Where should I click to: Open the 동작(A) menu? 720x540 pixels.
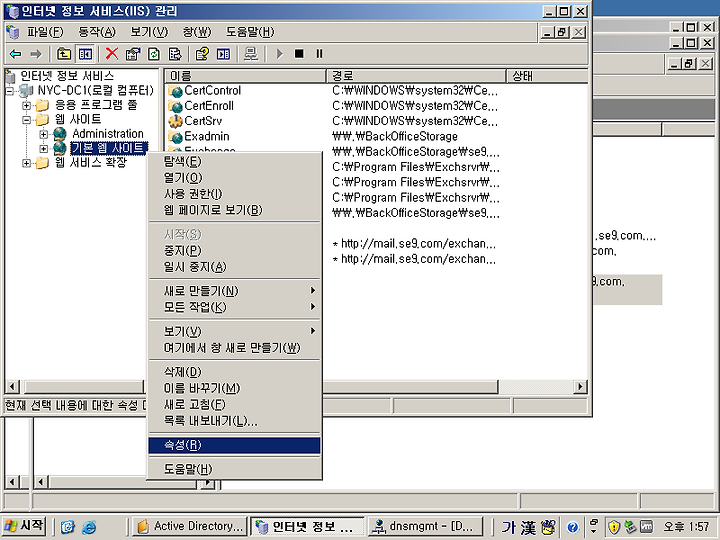(x=97, y=32)
